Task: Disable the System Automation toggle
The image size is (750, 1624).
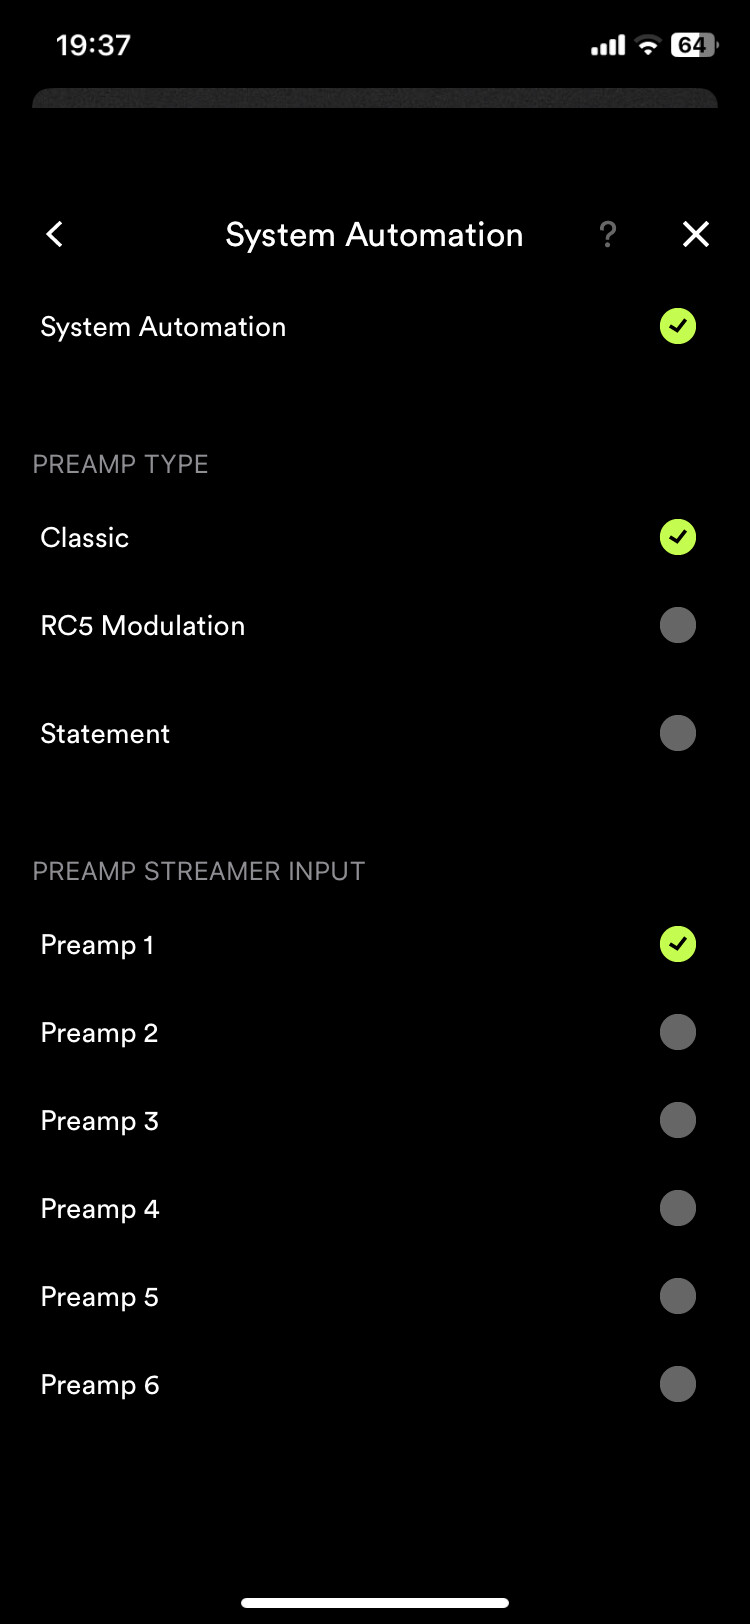Action: (x=677, y=326)
